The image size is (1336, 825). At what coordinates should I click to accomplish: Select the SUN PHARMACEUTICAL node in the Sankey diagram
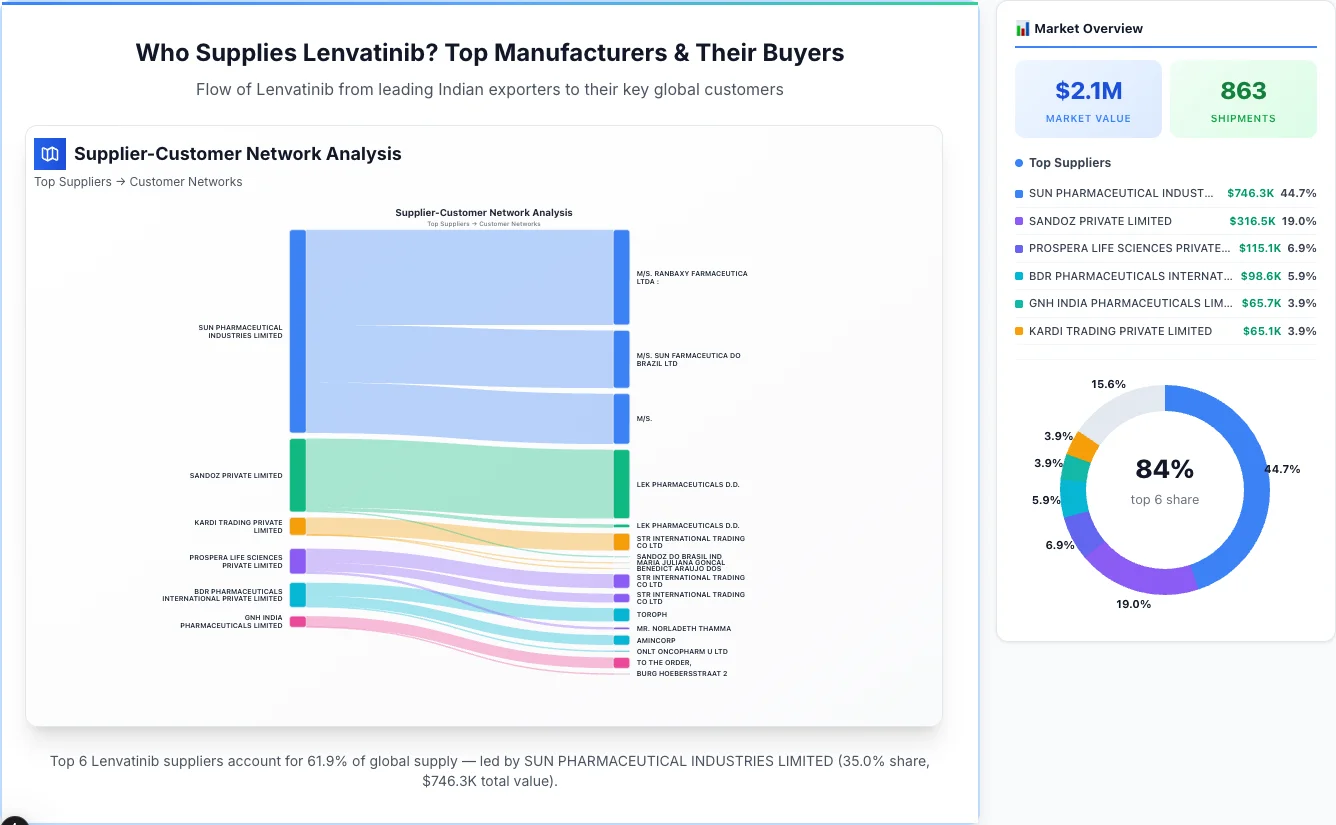pyautogui.click(x=295, y=330)
